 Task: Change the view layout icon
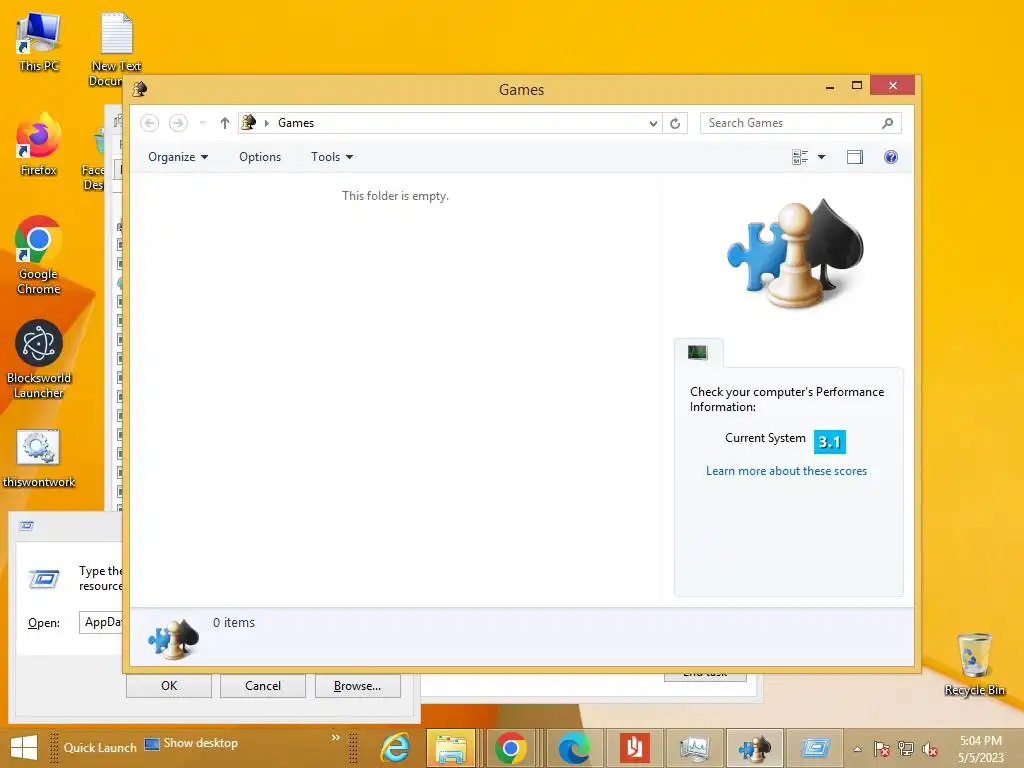pyautogui.click(x=800, y=157)
